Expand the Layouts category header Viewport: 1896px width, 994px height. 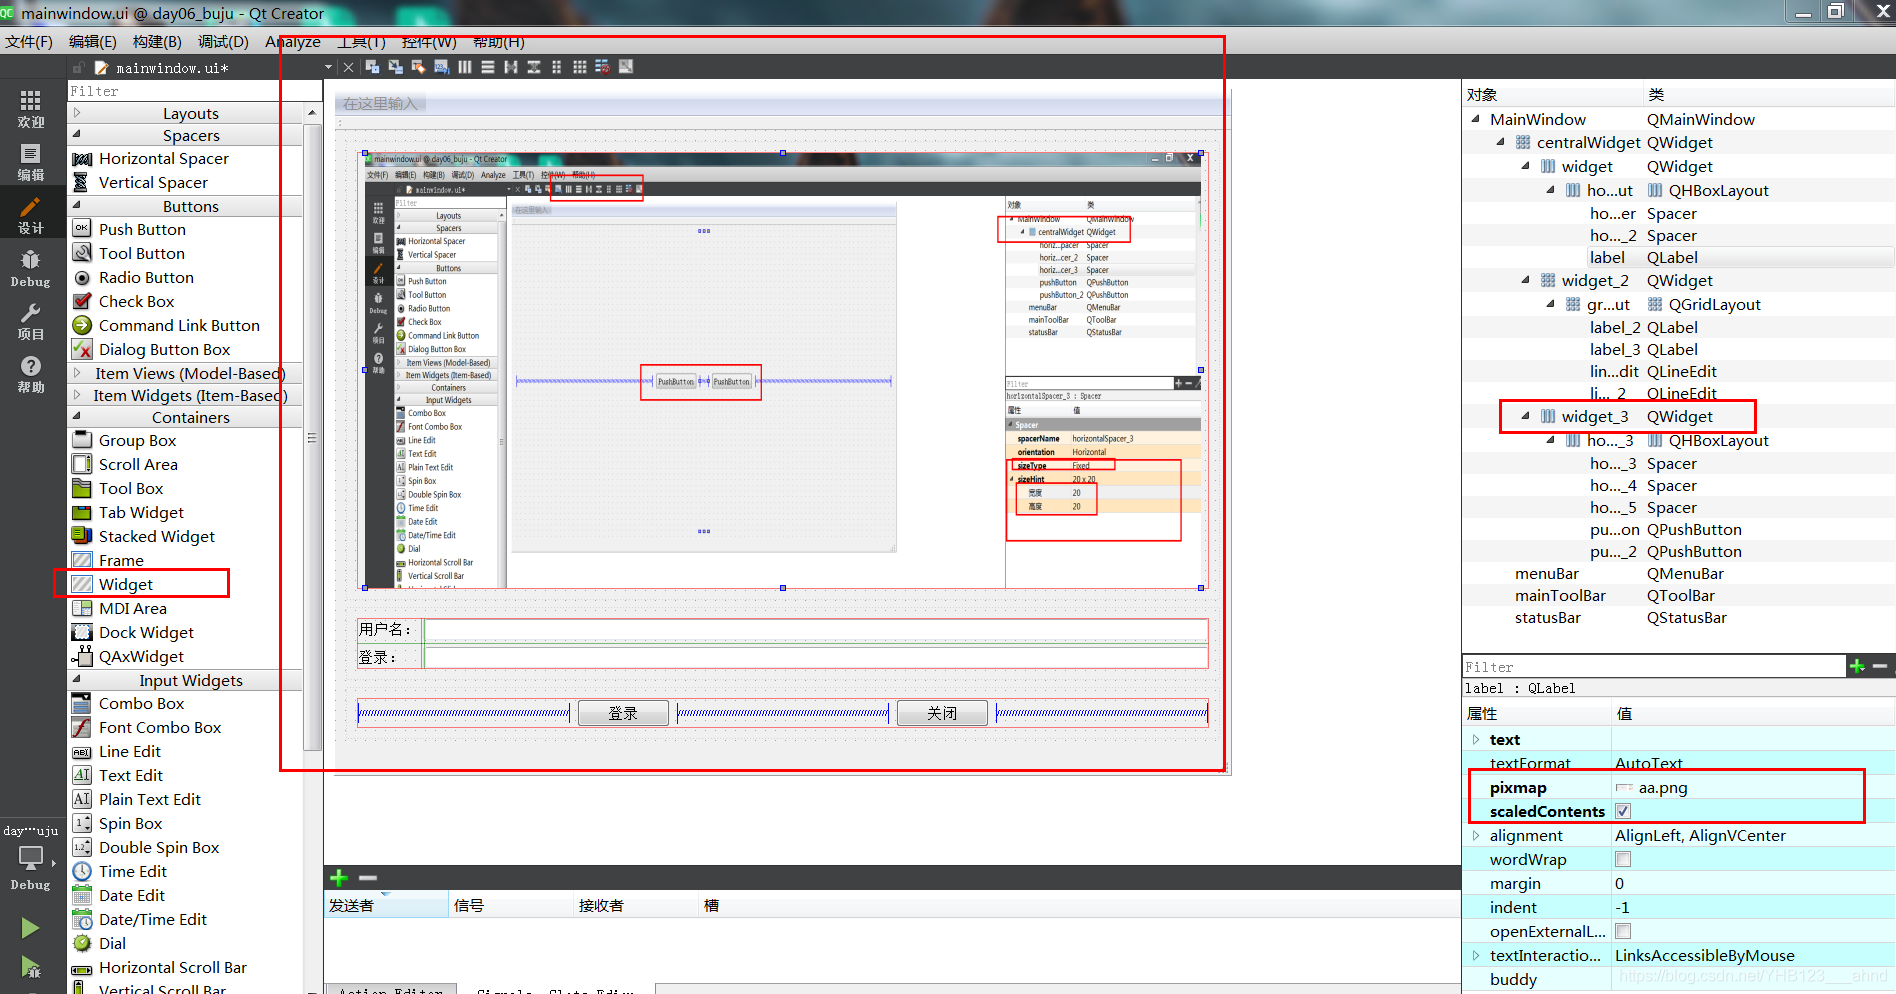186,113
